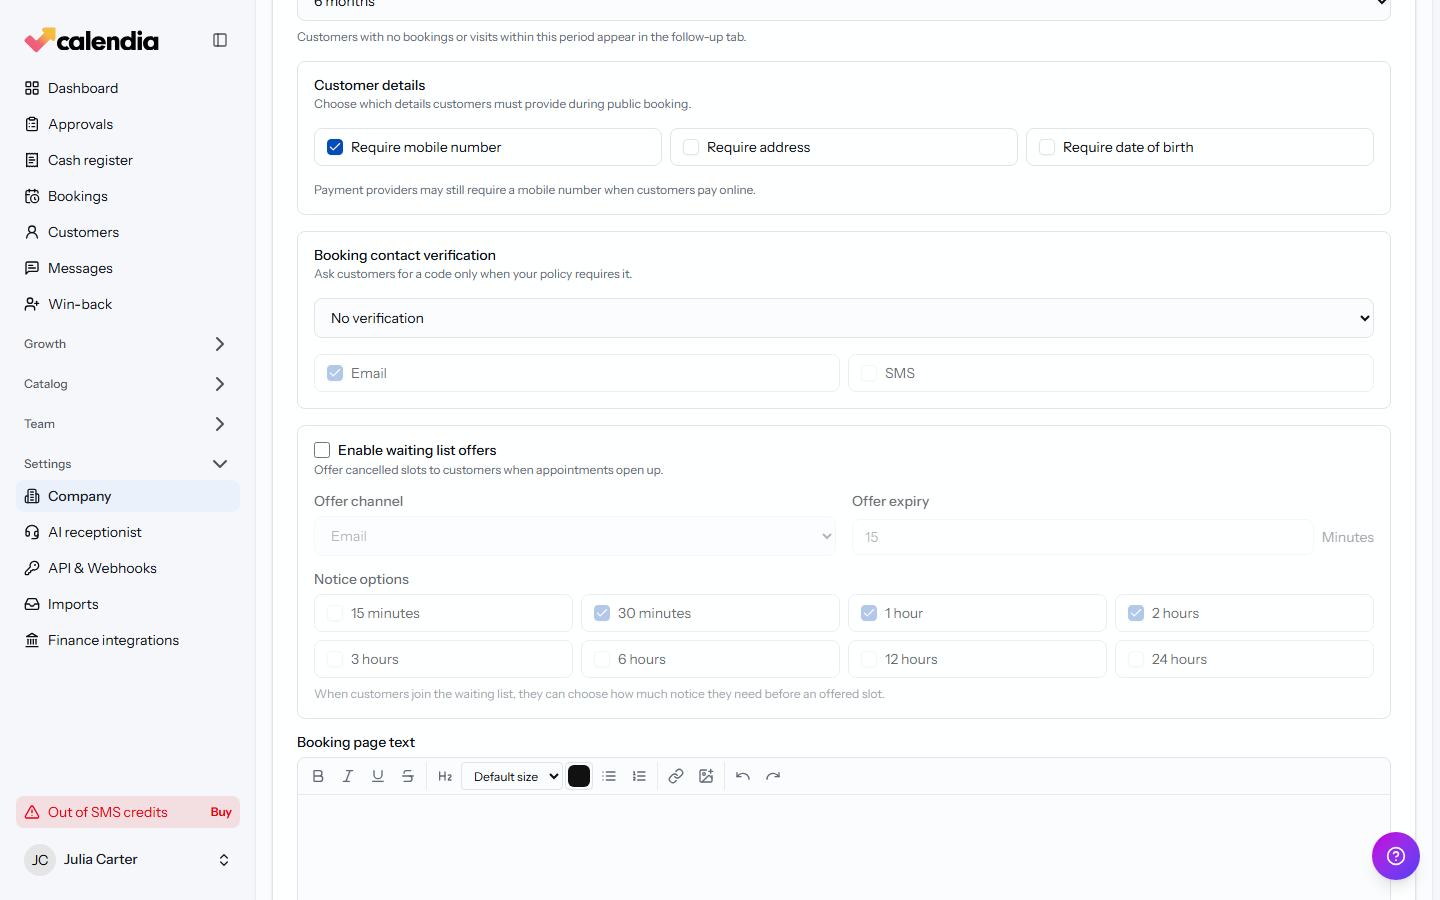Expand the Catalog section
Image resolution: width=1440 pixels, height=900 pixels.
tap(128, 384)
